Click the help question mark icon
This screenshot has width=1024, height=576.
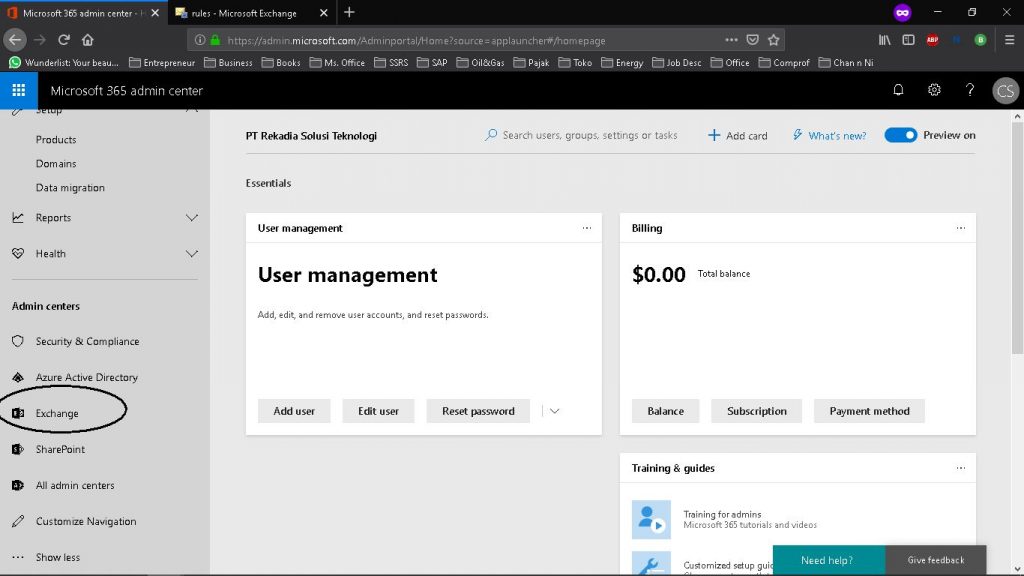969,90
